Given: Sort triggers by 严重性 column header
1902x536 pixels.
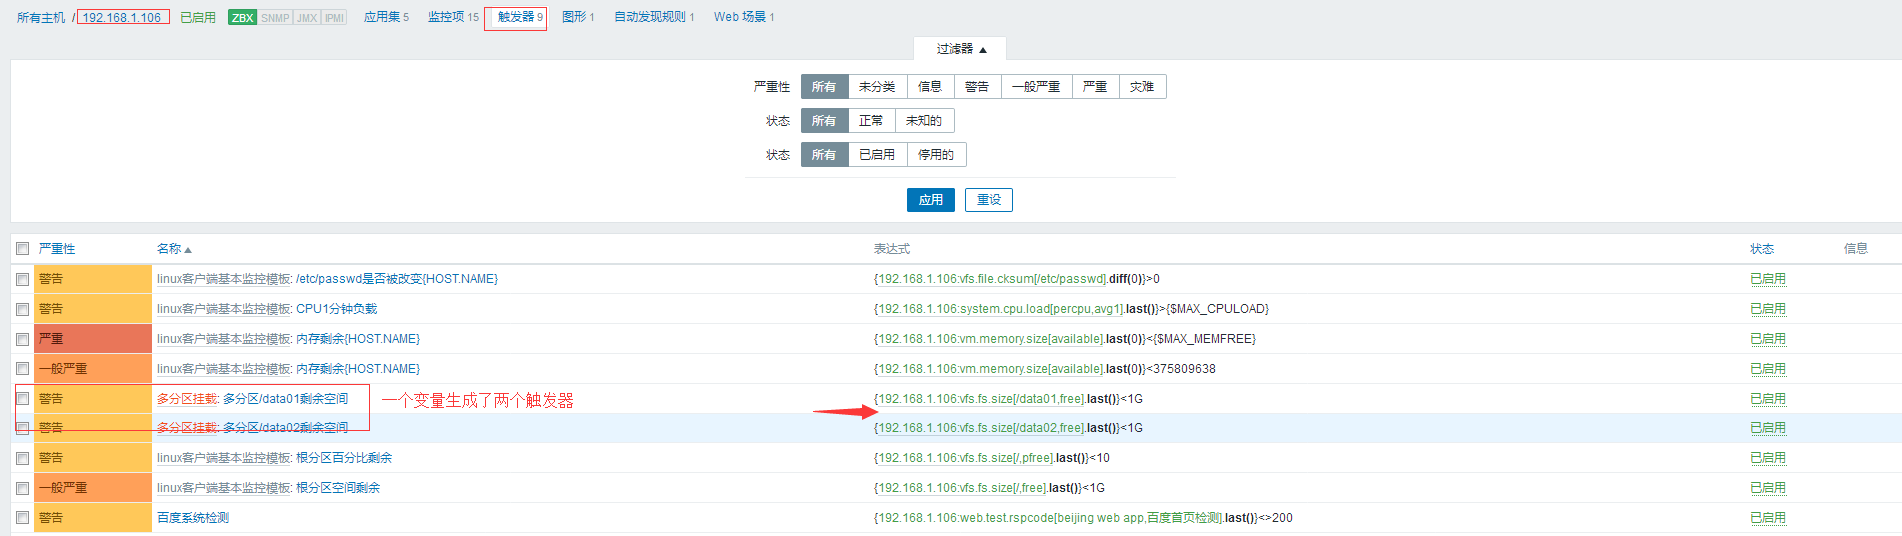Looking at the screenshot, I should click(x=57, y=249).
